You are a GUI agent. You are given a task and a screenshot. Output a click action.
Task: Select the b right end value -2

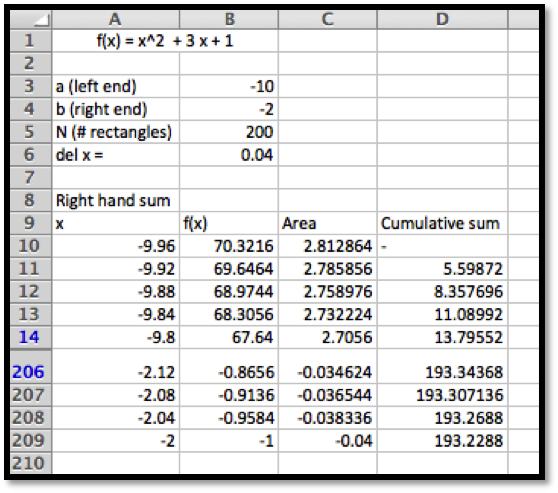click(229, 109)
